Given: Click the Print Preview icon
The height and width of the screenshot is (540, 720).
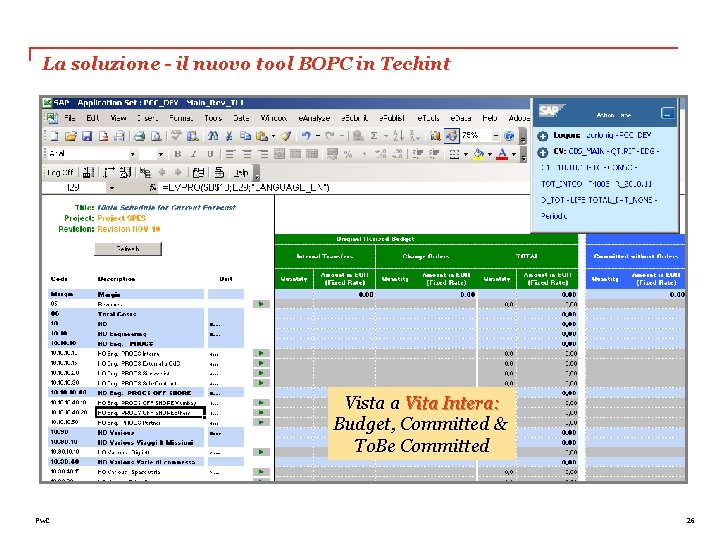Looking at the screenshot, I should point(156,136).
